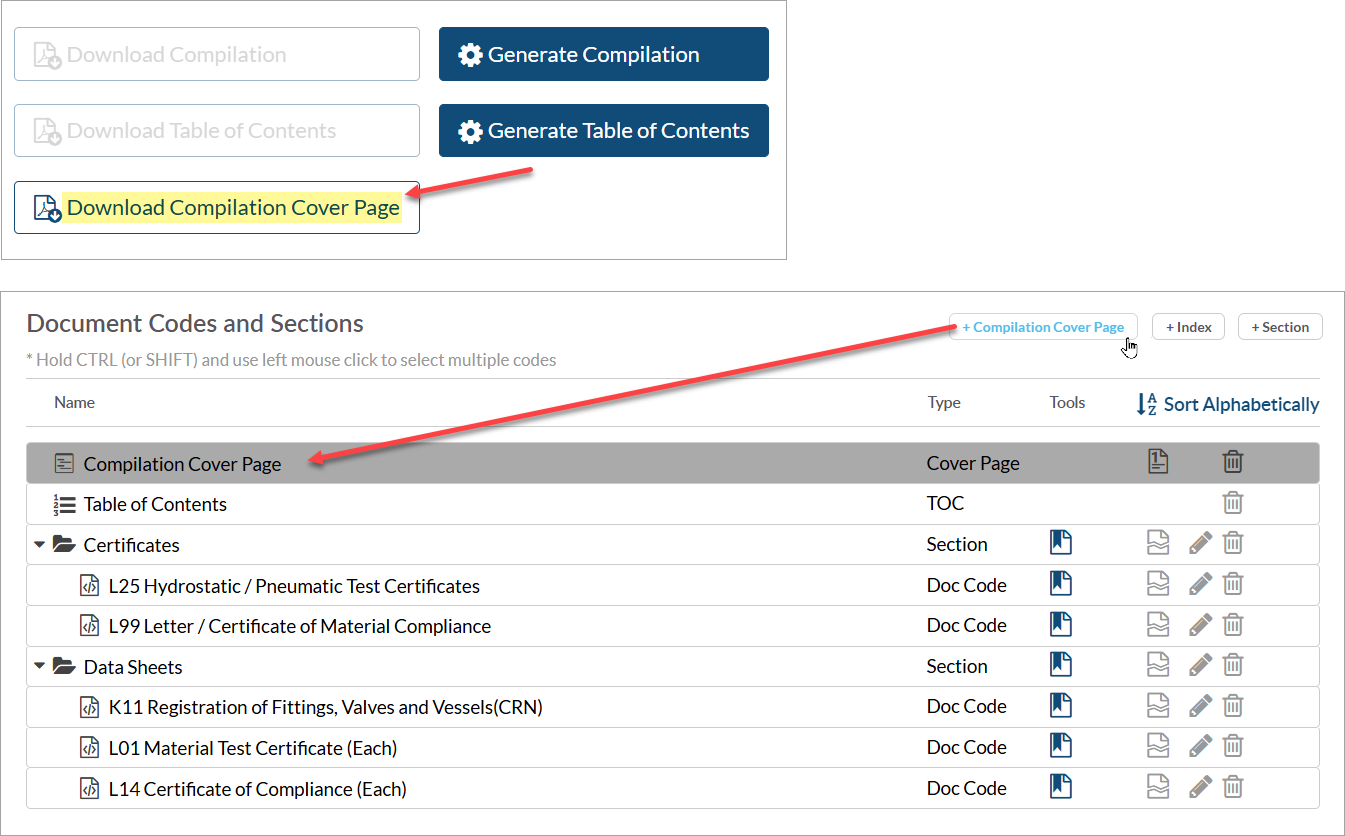
Task: Delete the L99 Letter doc code
Action: click(1233, 624)
